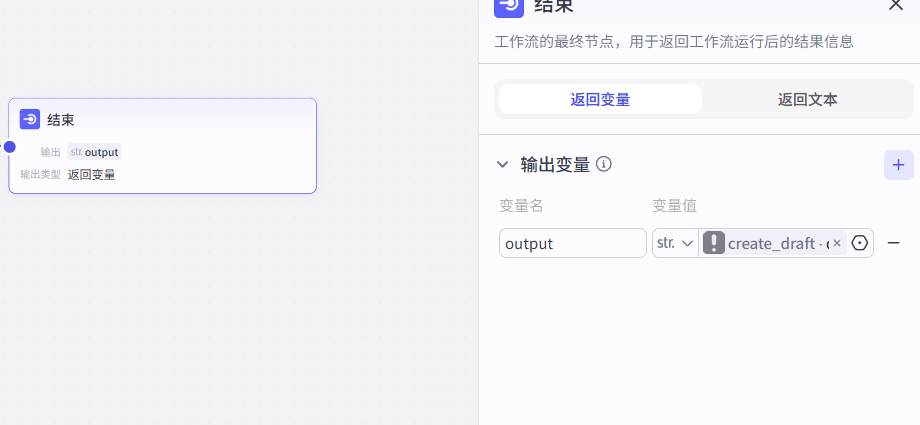Click 返回变量 output type in node

(x=91, y=174)
